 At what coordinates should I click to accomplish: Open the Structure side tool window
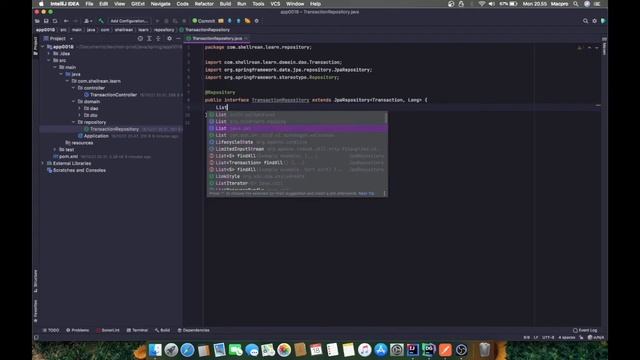(36, 280)
